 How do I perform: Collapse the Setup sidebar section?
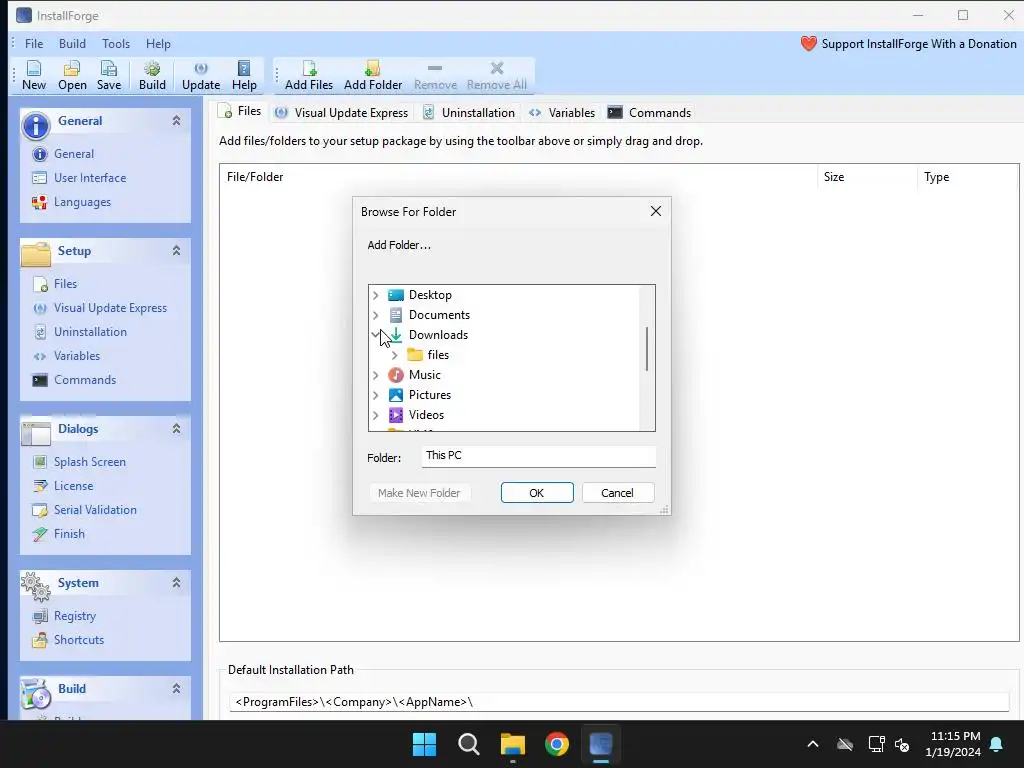(176, 251)
